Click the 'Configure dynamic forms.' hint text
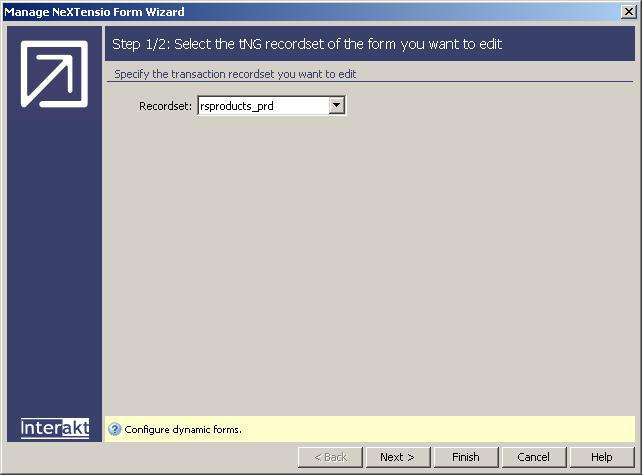This screenshot has height=475, width=642. tap(183, 430)
